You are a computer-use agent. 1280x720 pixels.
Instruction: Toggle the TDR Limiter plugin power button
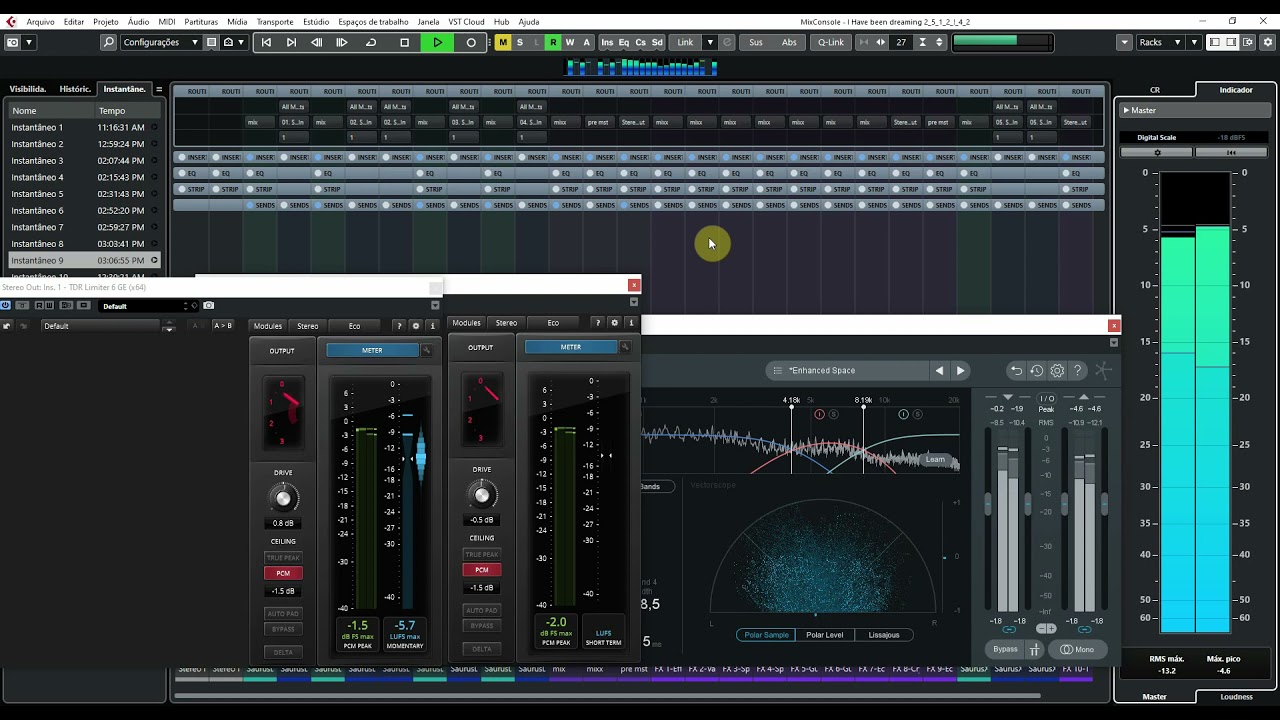pyautogui.click(x=6, y=305)
